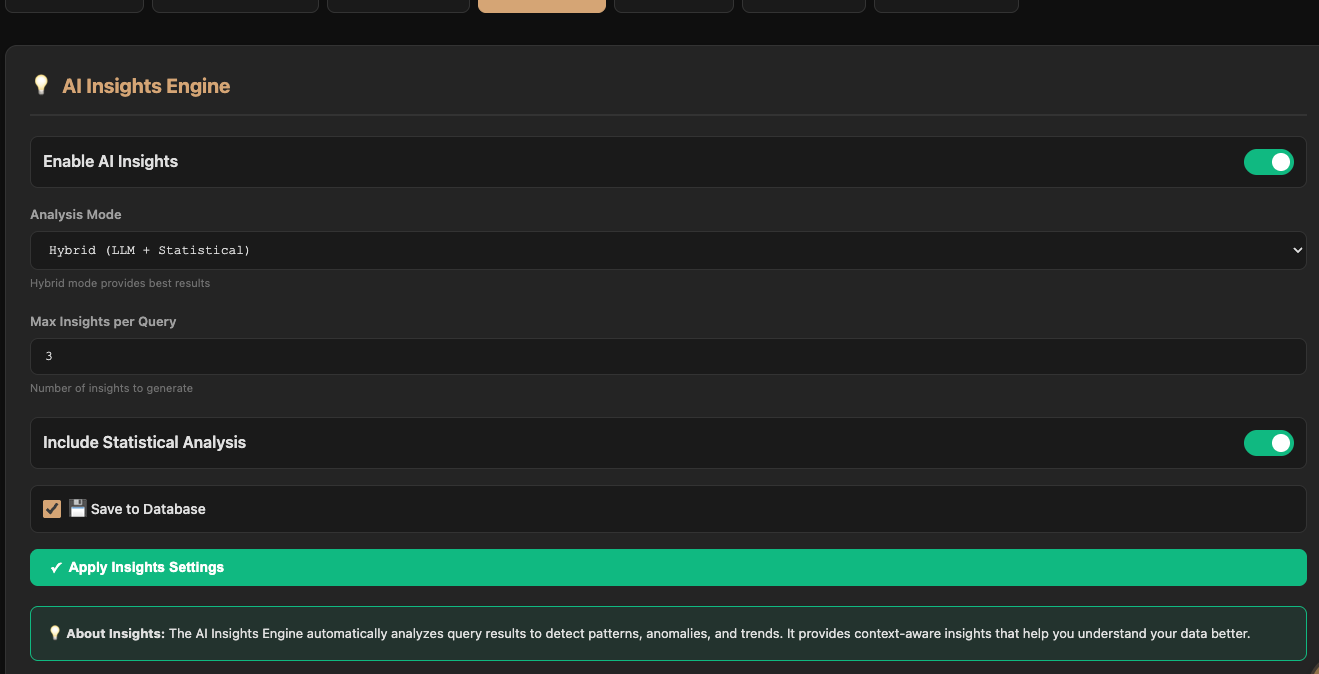Select the rightmost tab in the top row
Screen dimensions: 1319x674
pyautogui.click(x=945, y=6)
